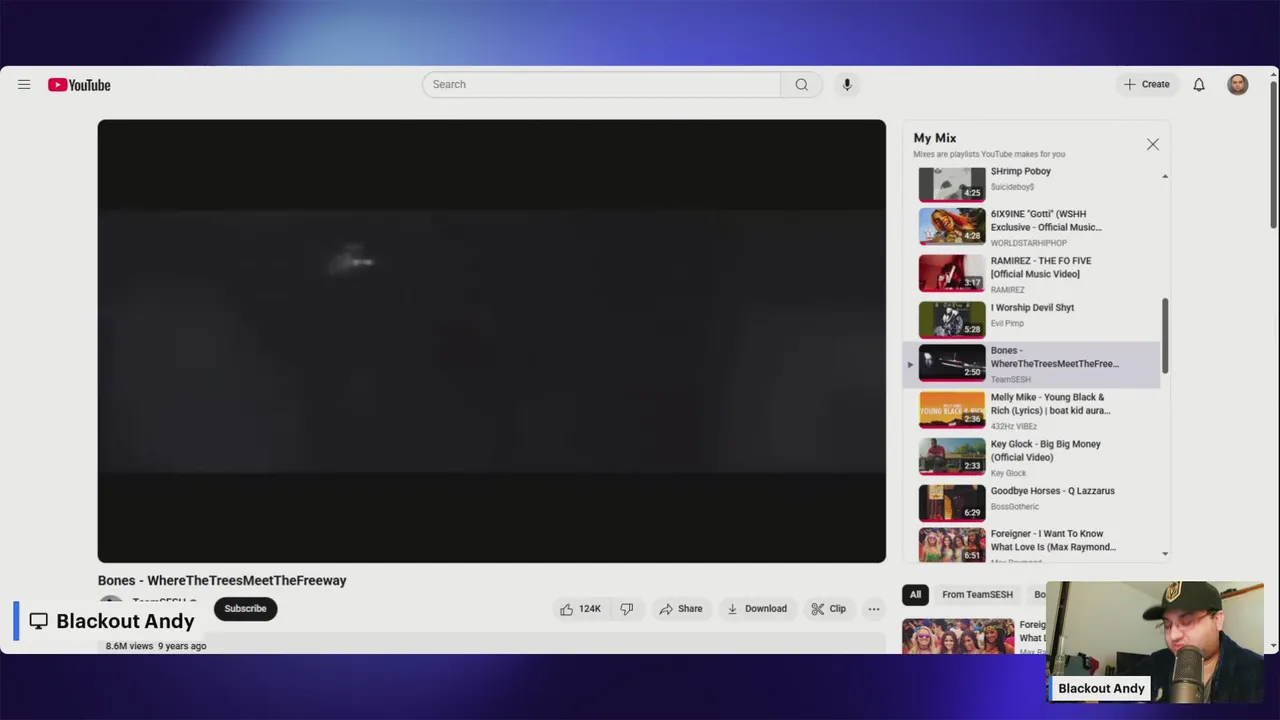
Task: Dislike the video with thumbs-down icon
Action: pyautogui.click(x=627, y=609)
